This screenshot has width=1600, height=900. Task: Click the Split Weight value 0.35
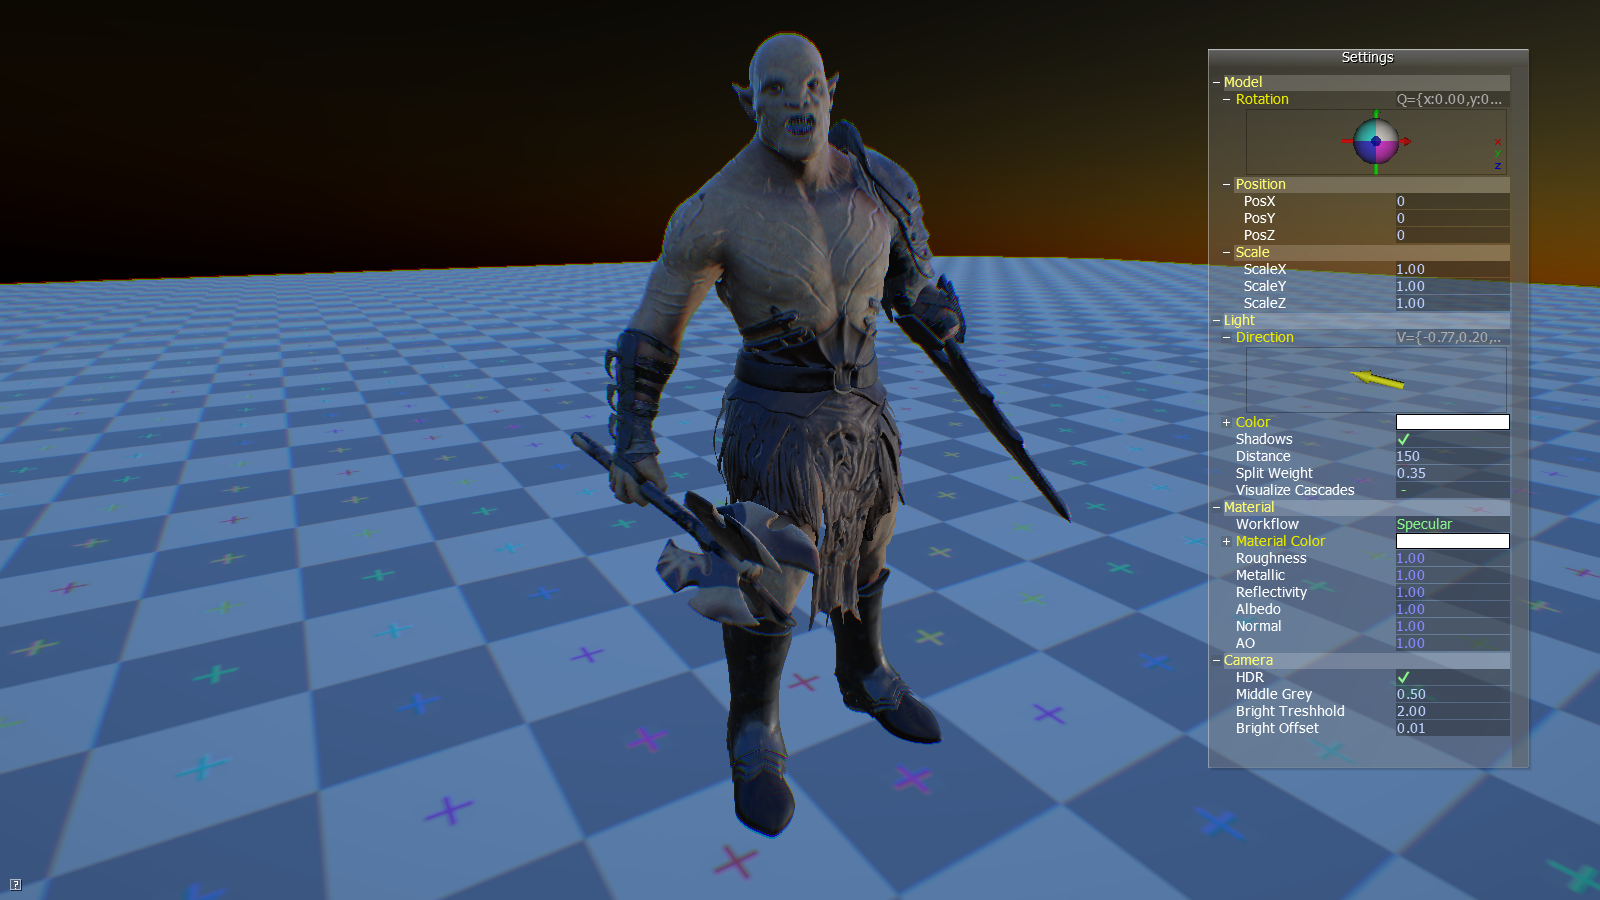pos(1453,473)
